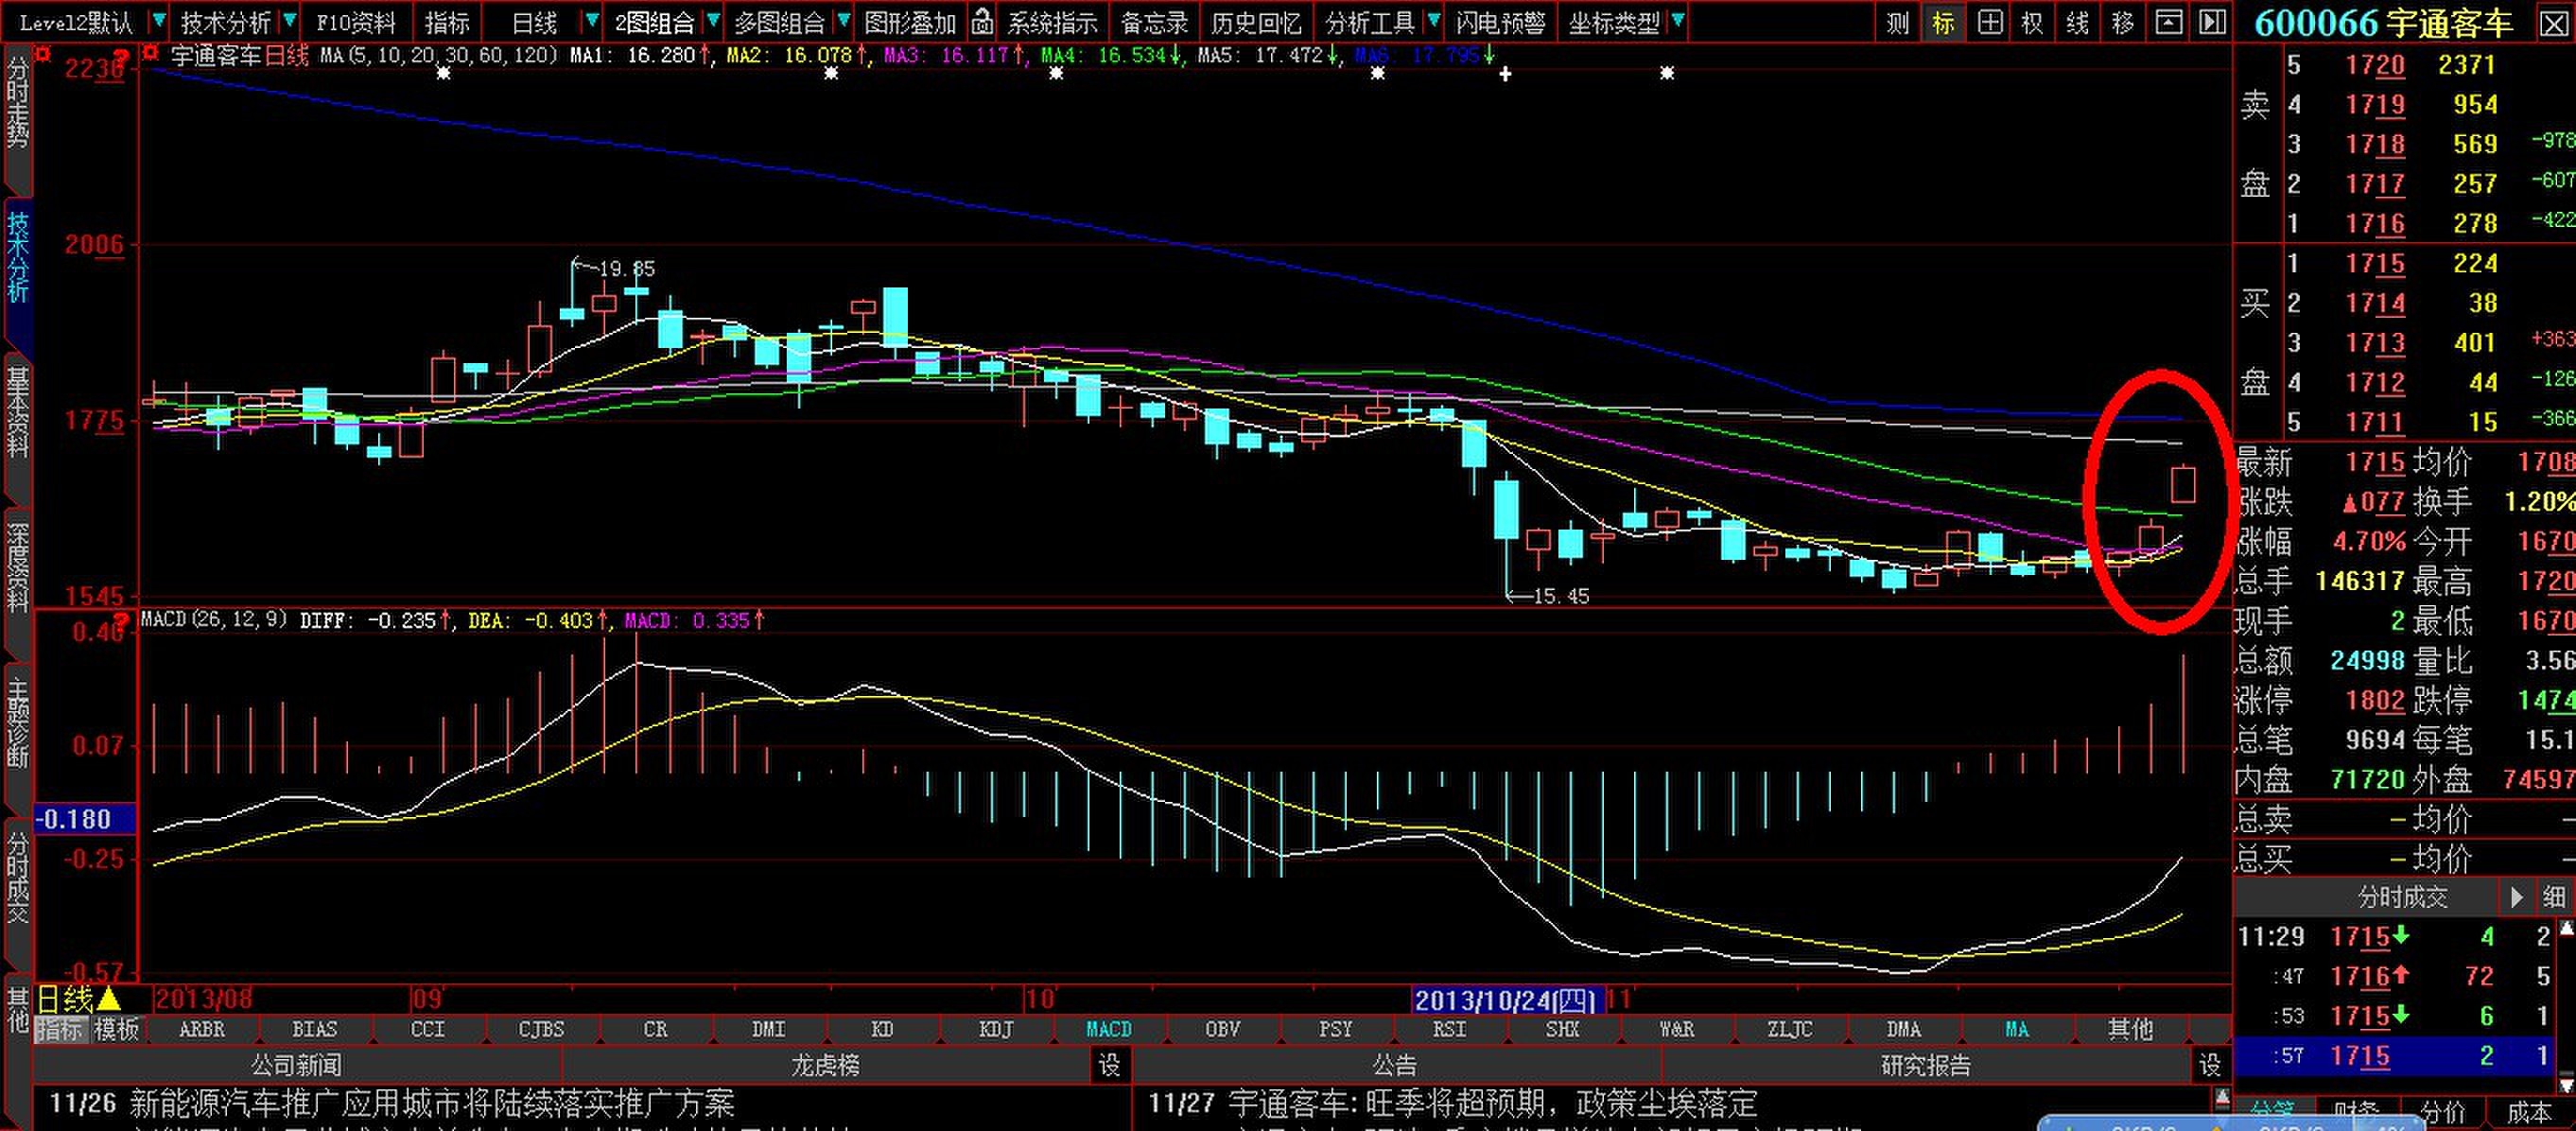Image resolution: width=2576 pixels, height=1131 pixels.
Task: Toggle the 模板 button at bottom-left
Action: pos(117,1029)
